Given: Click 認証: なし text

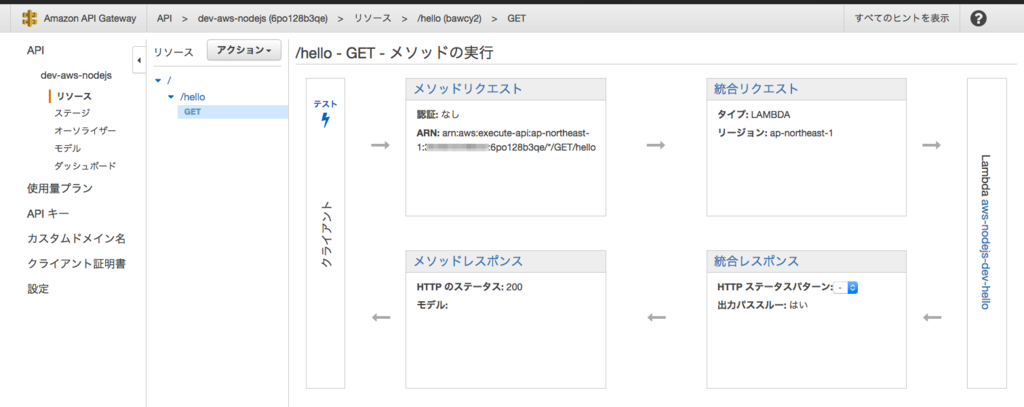Looking at the screenshot, I should (438, 114).
